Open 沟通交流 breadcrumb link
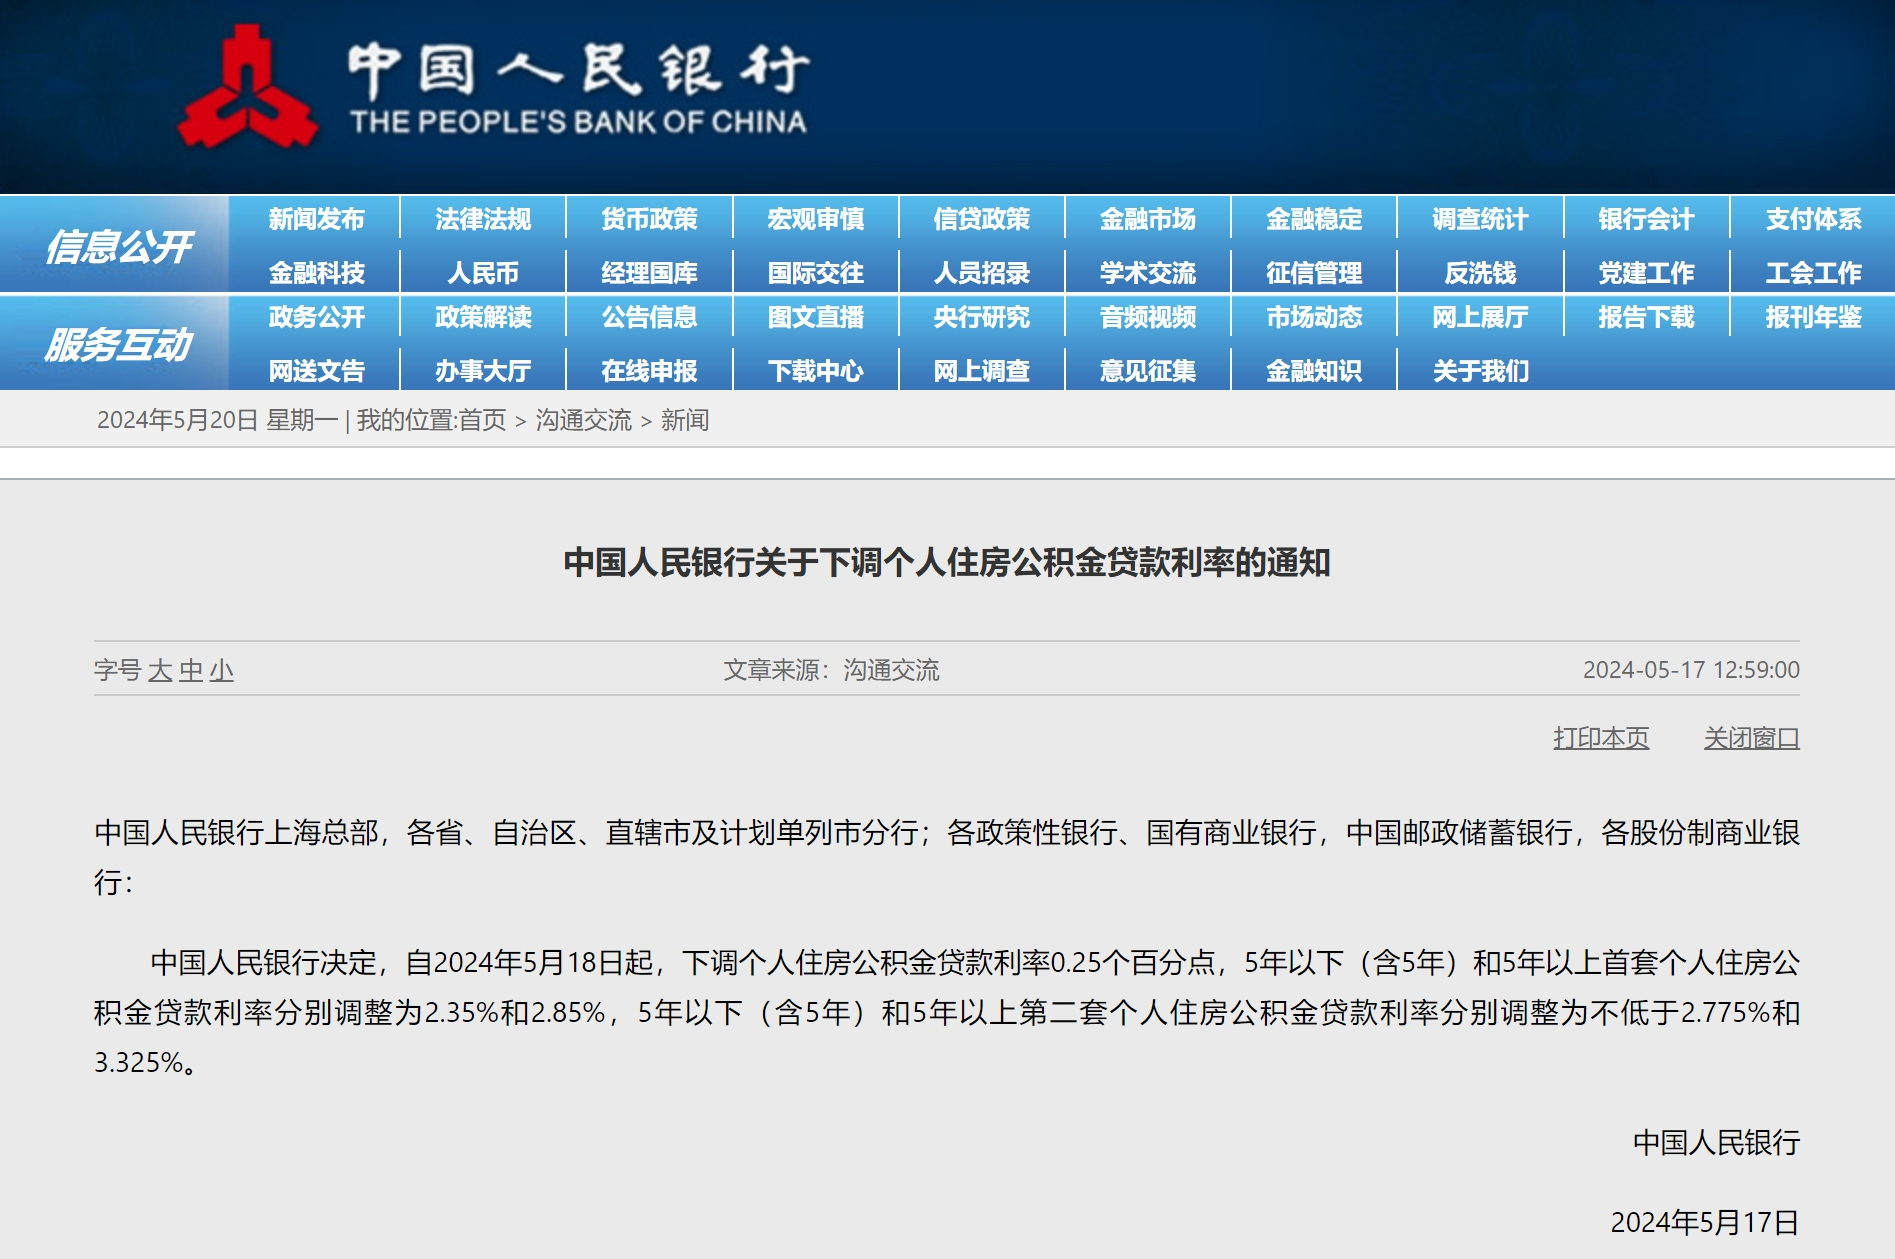The image size is (1895, 1259). coord(584,420)
